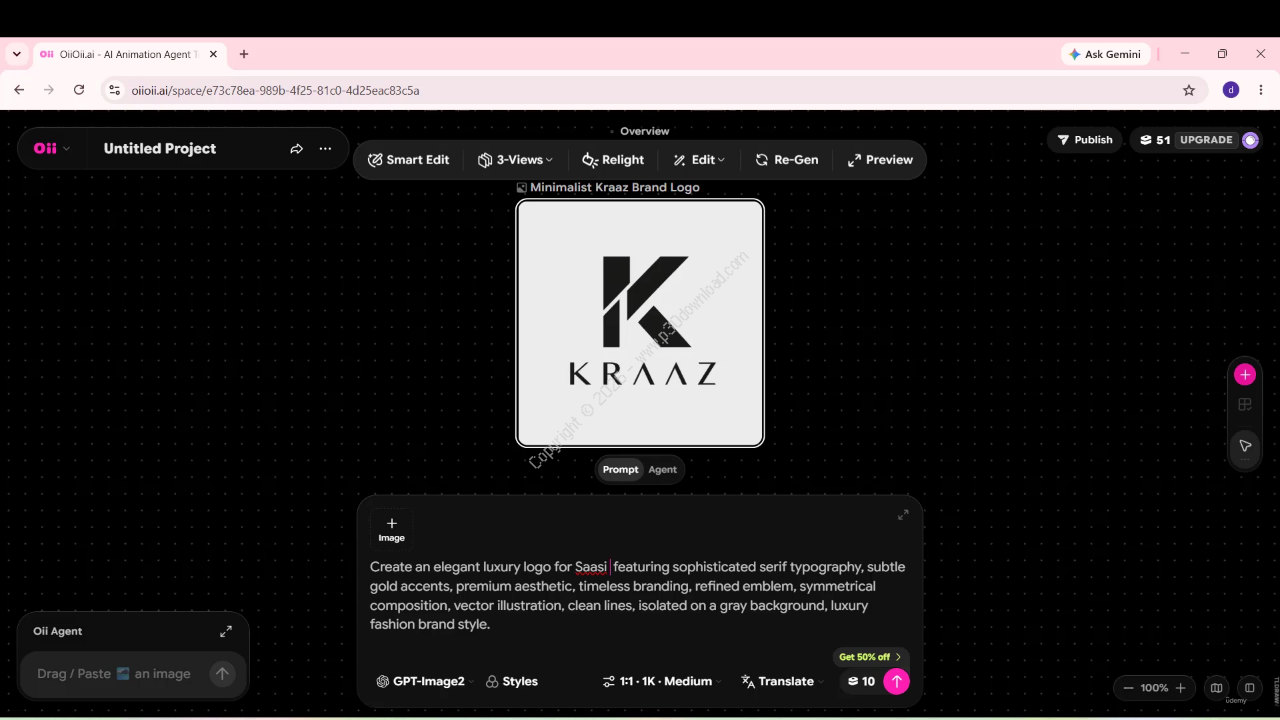Viewport: 1280px width, 720px height.
Task: Click Relight in the toolbar
Action: point(613,160)
